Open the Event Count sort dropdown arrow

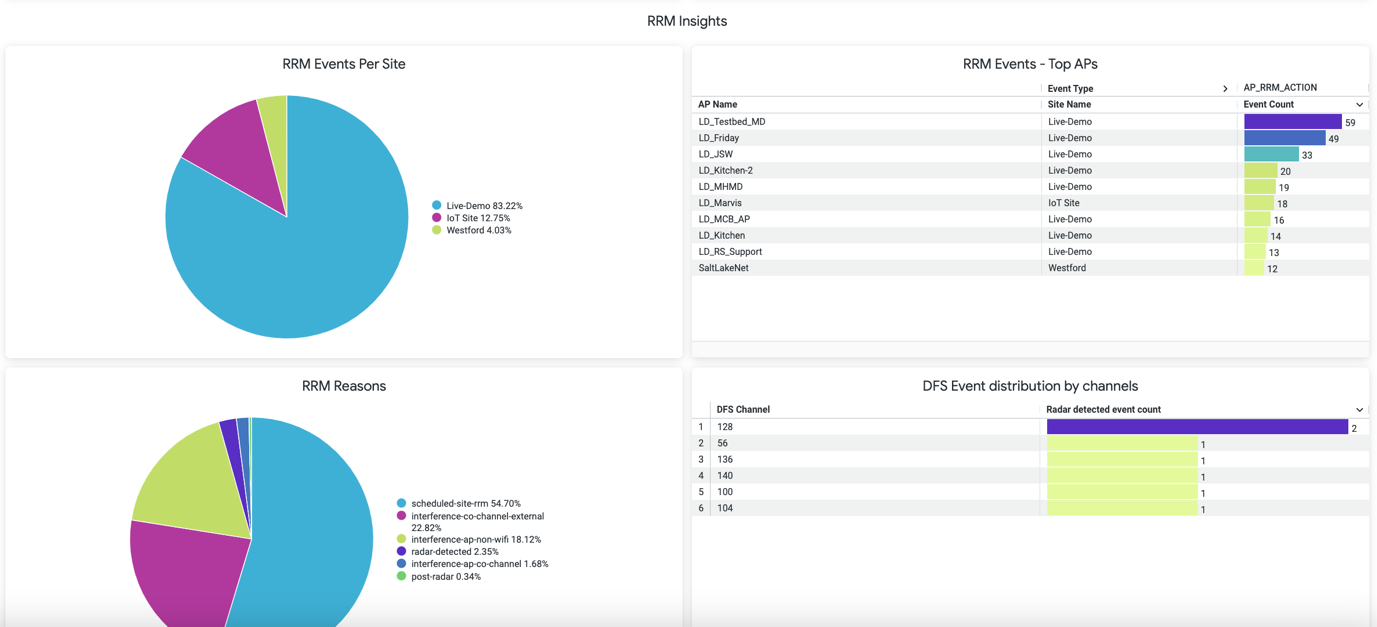tap(1359, 105)
